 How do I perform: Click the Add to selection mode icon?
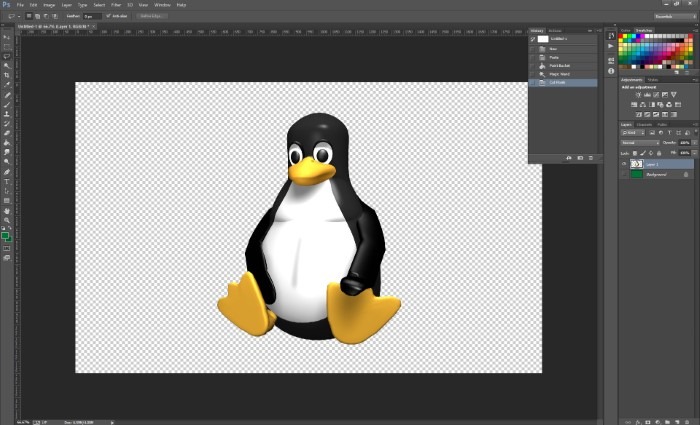[38, 16]
